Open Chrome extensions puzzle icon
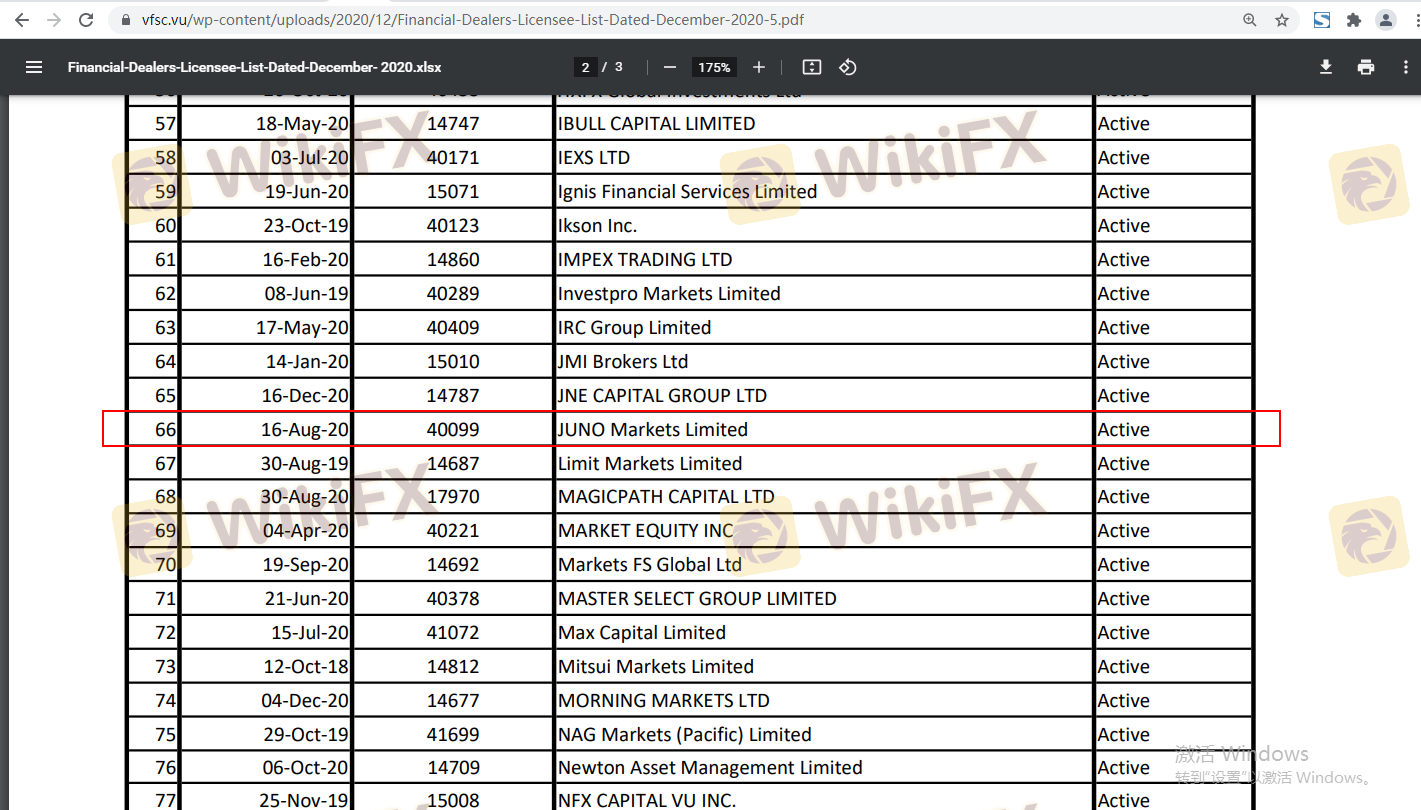Screen dimensions: 1421x810 1354,20
